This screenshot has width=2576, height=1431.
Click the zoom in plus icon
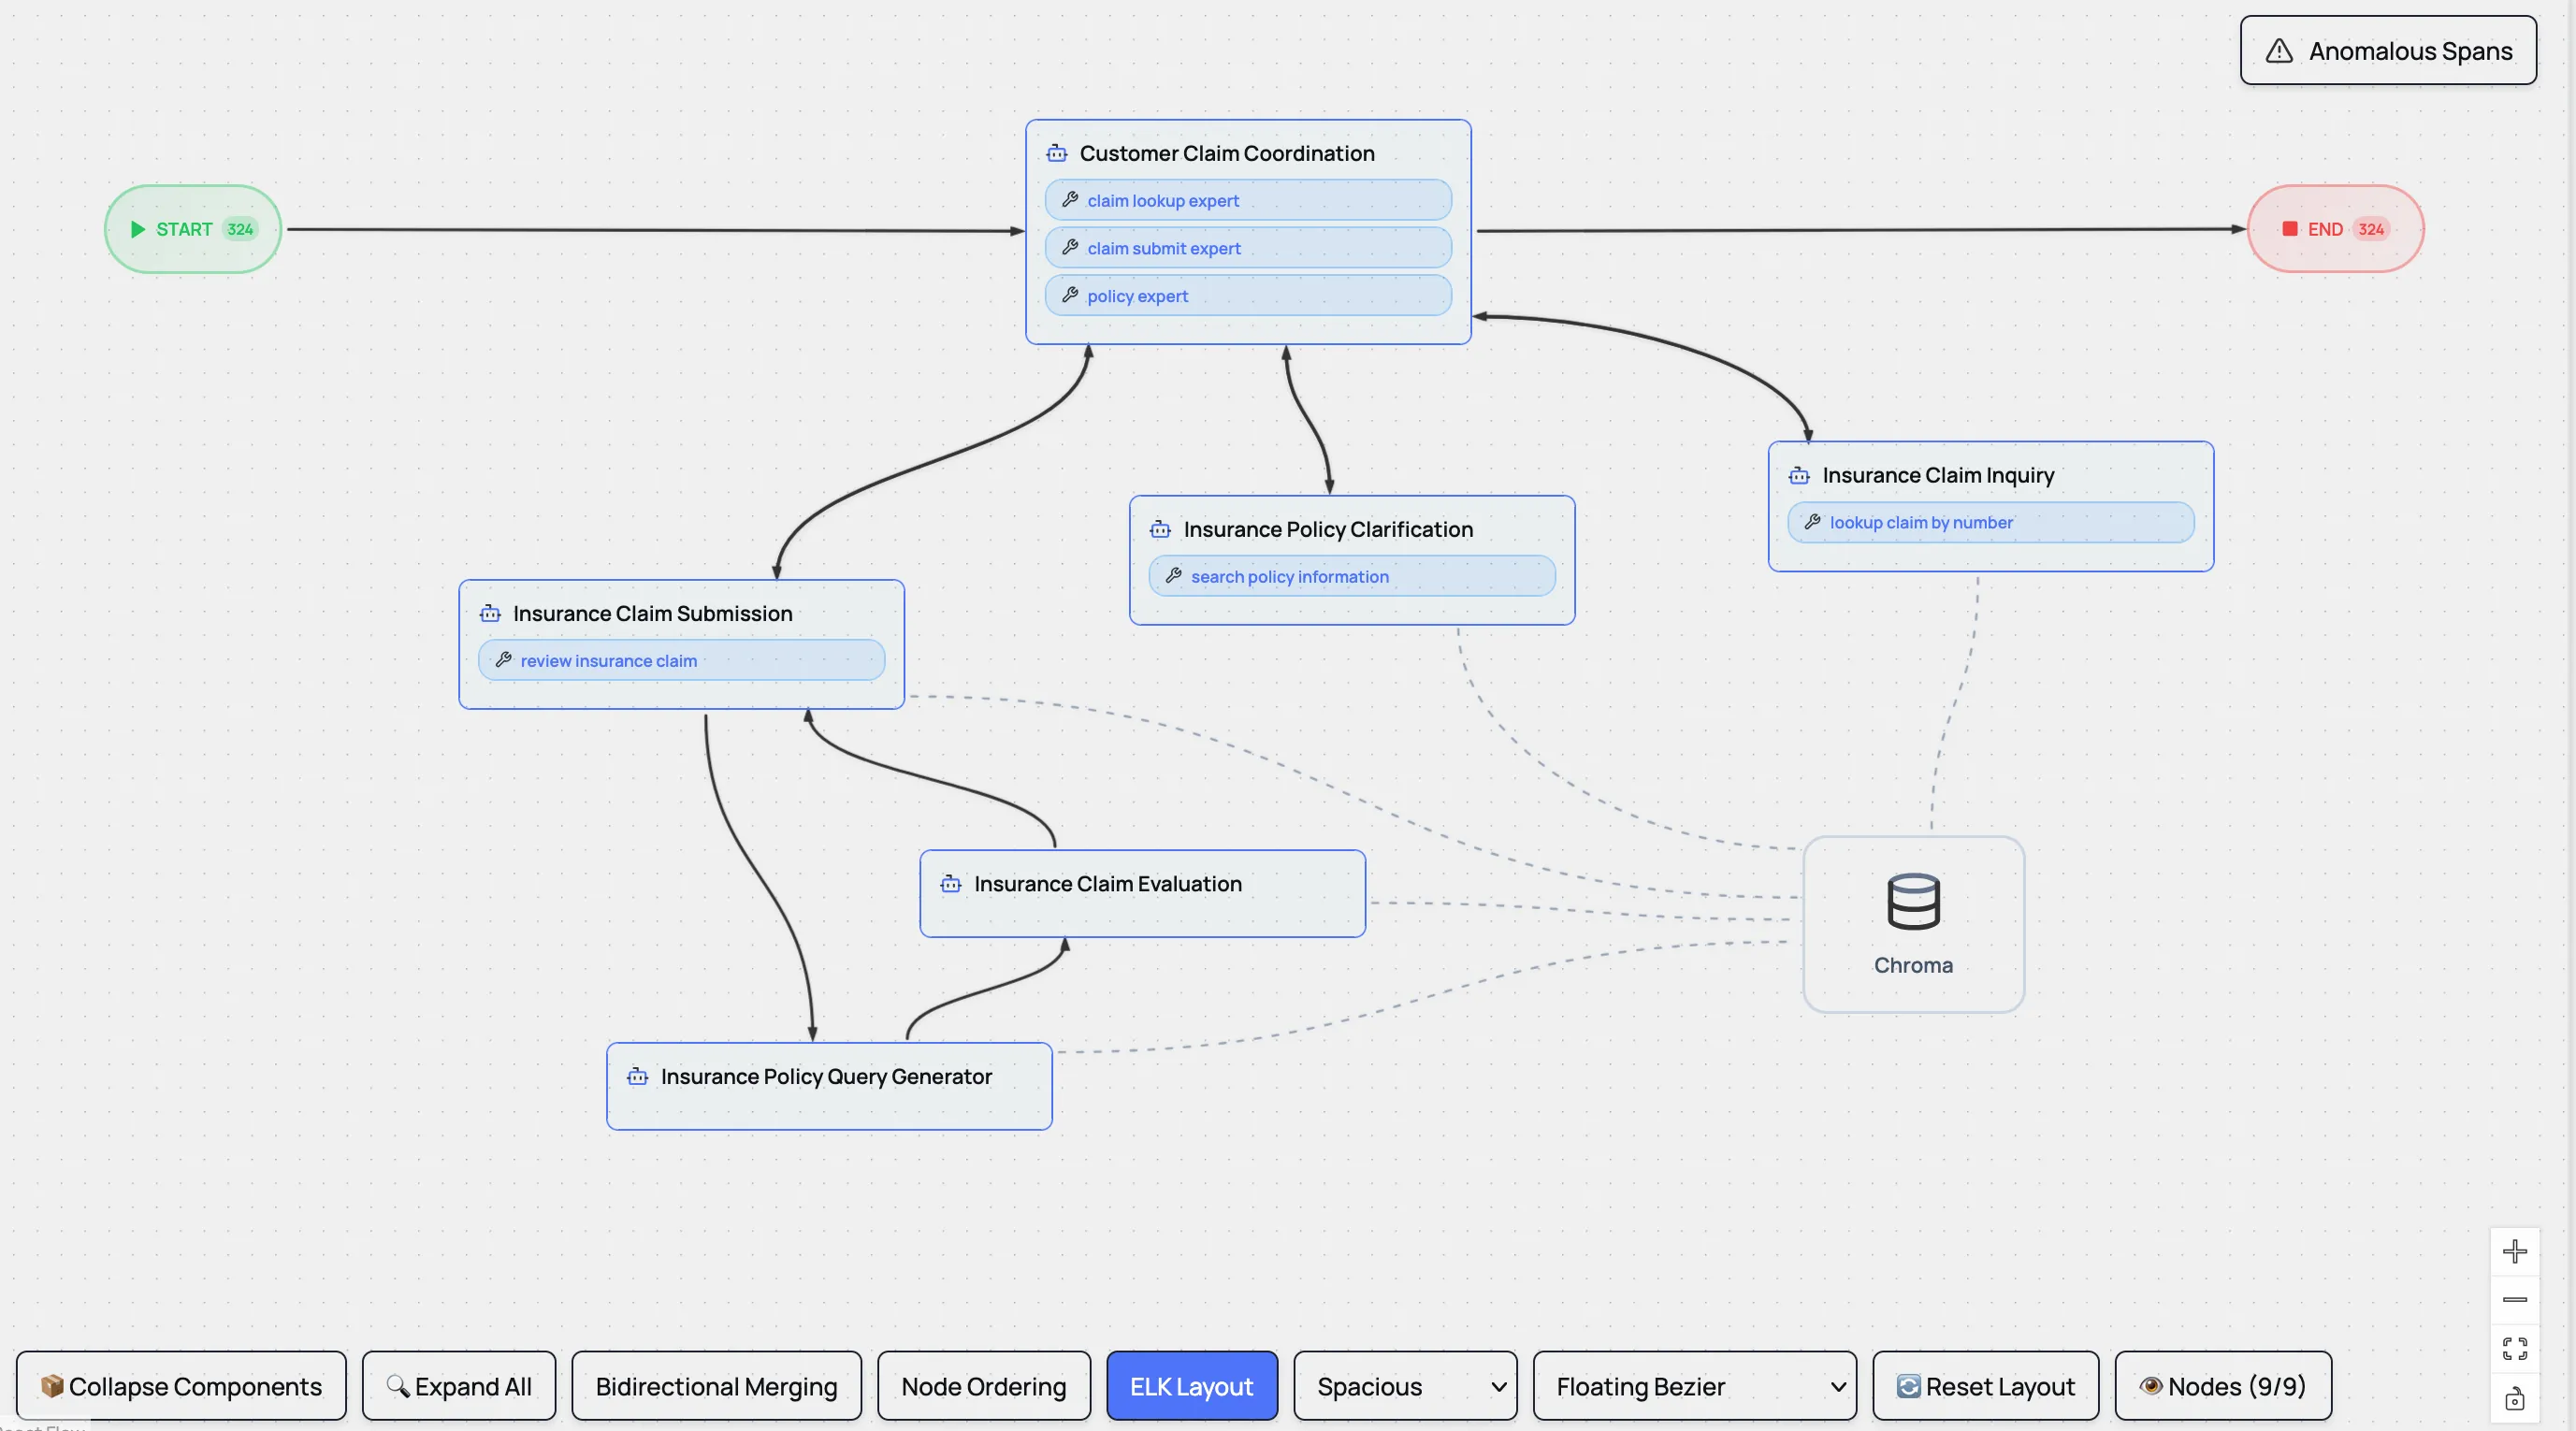tap(2516, 1250)
